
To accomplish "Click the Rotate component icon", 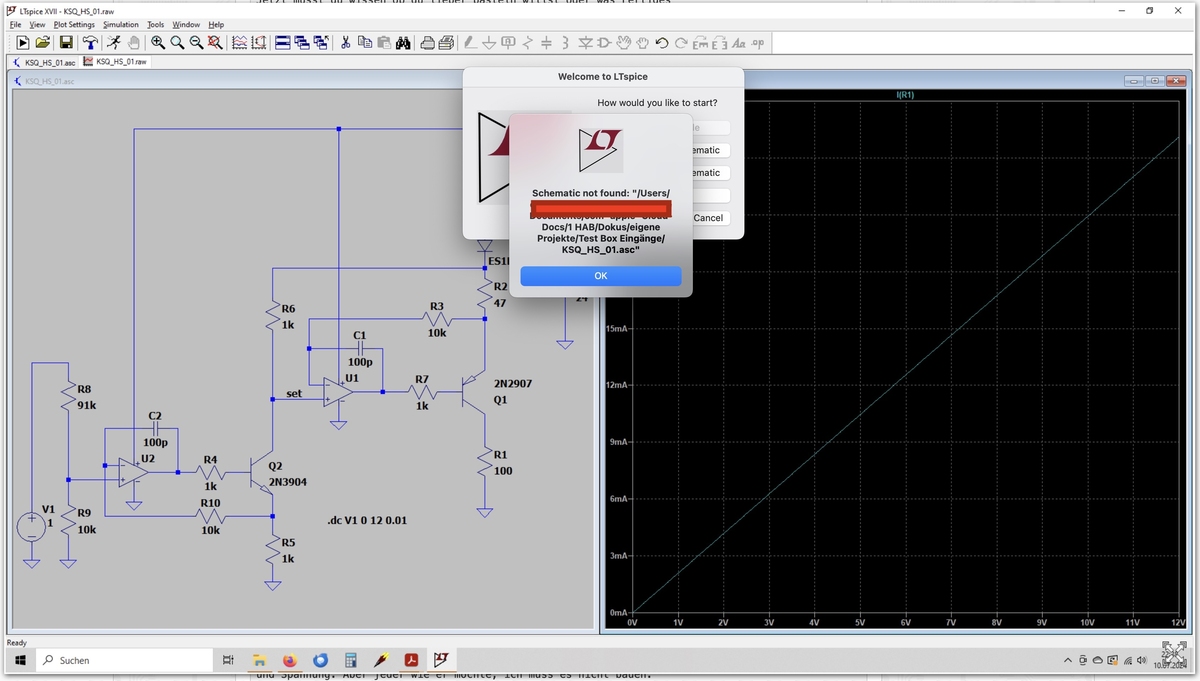I will point(700,43).
